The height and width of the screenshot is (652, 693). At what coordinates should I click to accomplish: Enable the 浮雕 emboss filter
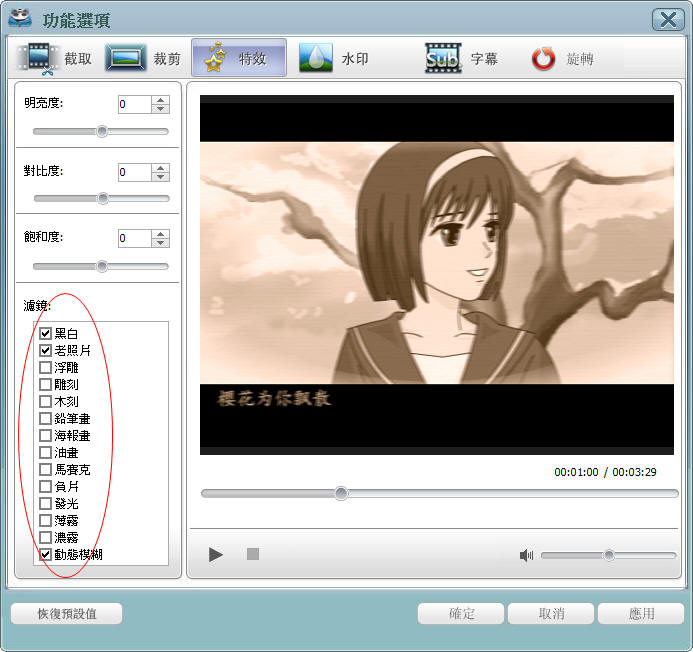click(x=45, y=368)
